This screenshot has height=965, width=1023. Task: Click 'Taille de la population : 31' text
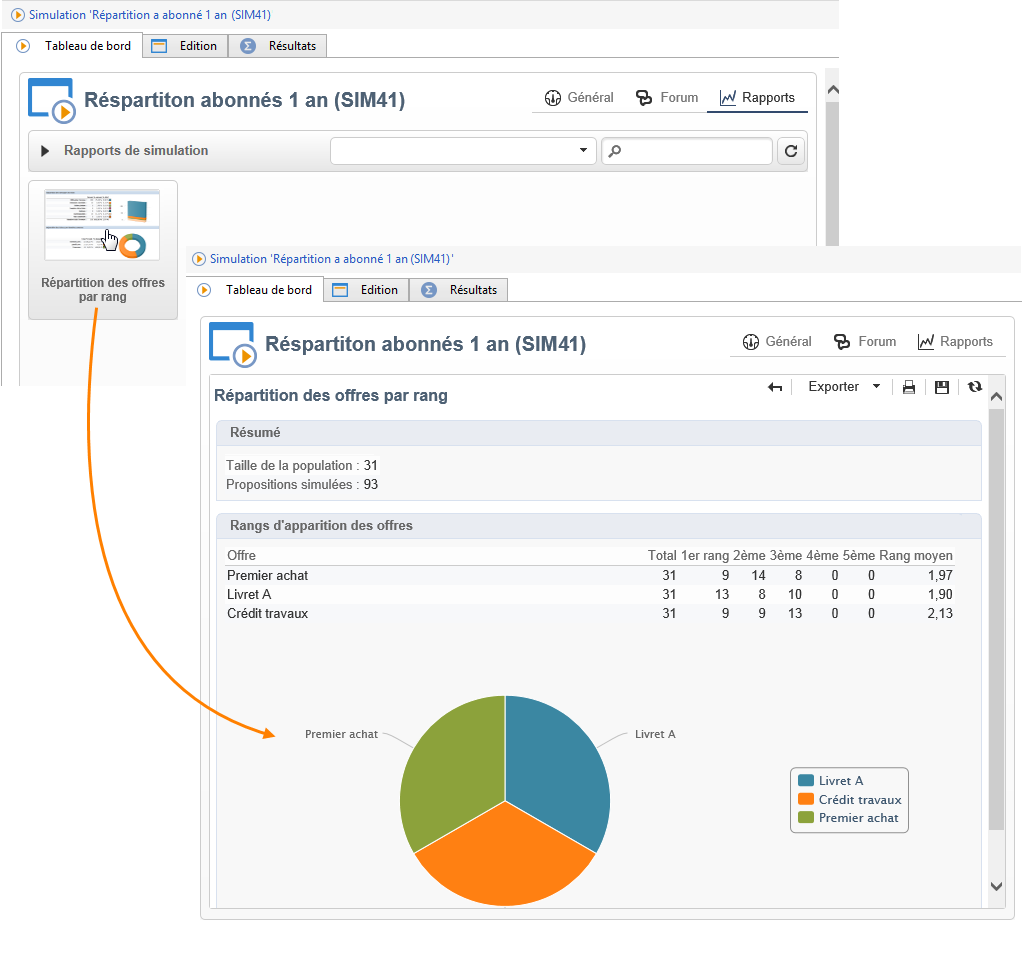point(301,465)
